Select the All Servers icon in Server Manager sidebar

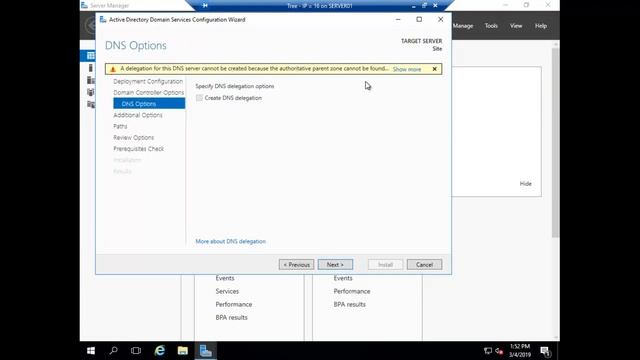tap(91, 80)
